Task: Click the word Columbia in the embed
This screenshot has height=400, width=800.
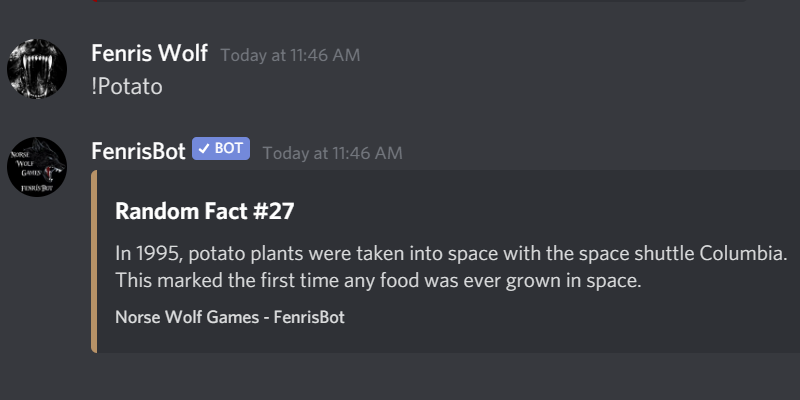Action: [743, 254]
